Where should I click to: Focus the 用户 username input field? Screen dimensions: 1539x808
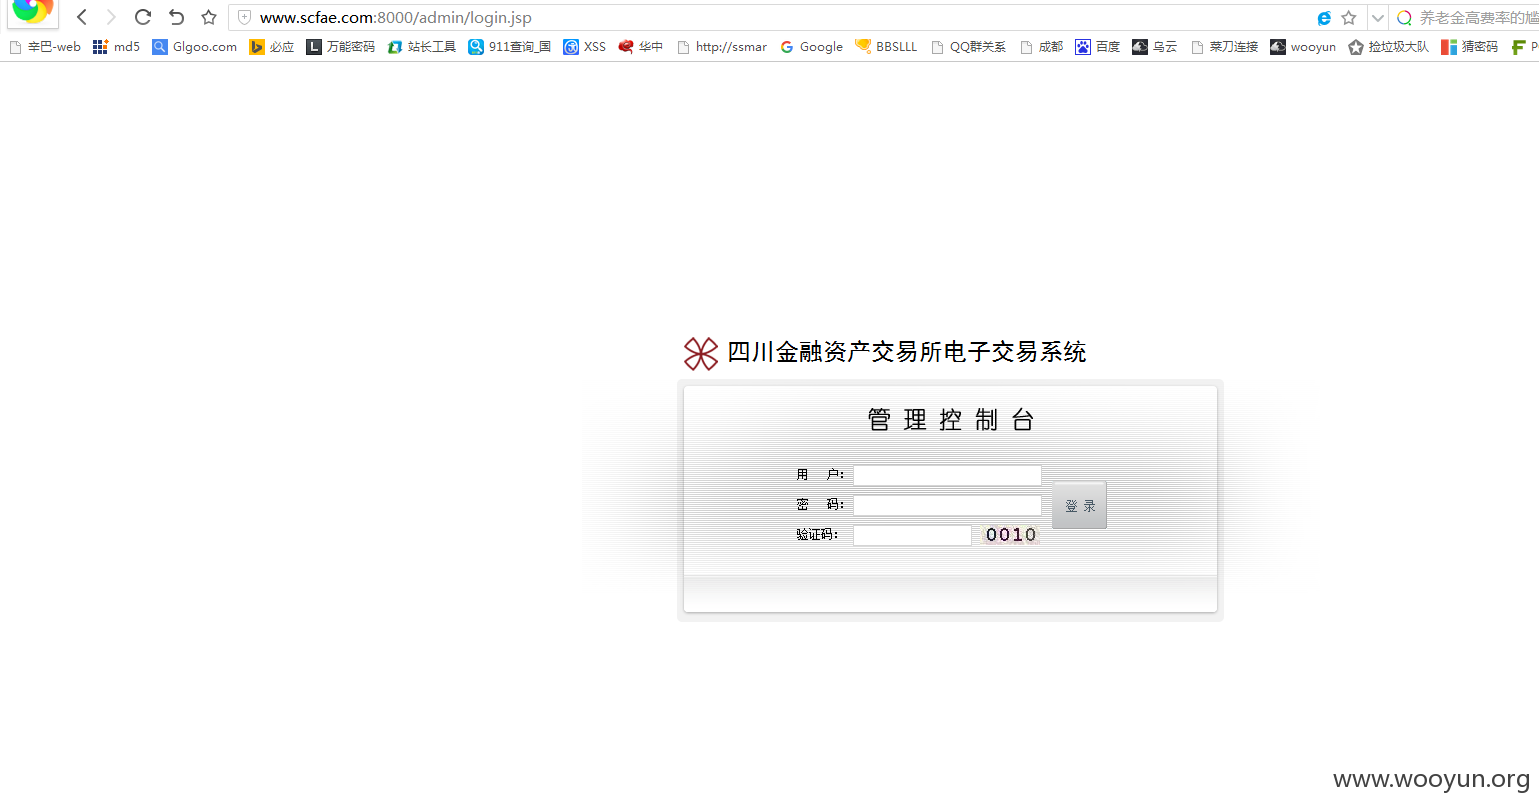(x=947, y=475)
